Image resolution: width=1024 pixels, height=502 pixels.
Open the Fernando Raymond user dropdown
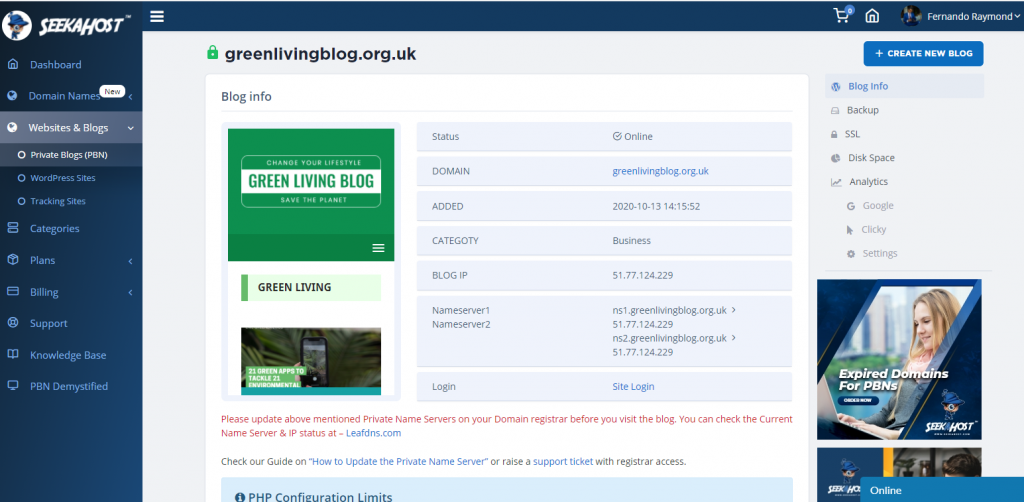(x=973, y=16)
